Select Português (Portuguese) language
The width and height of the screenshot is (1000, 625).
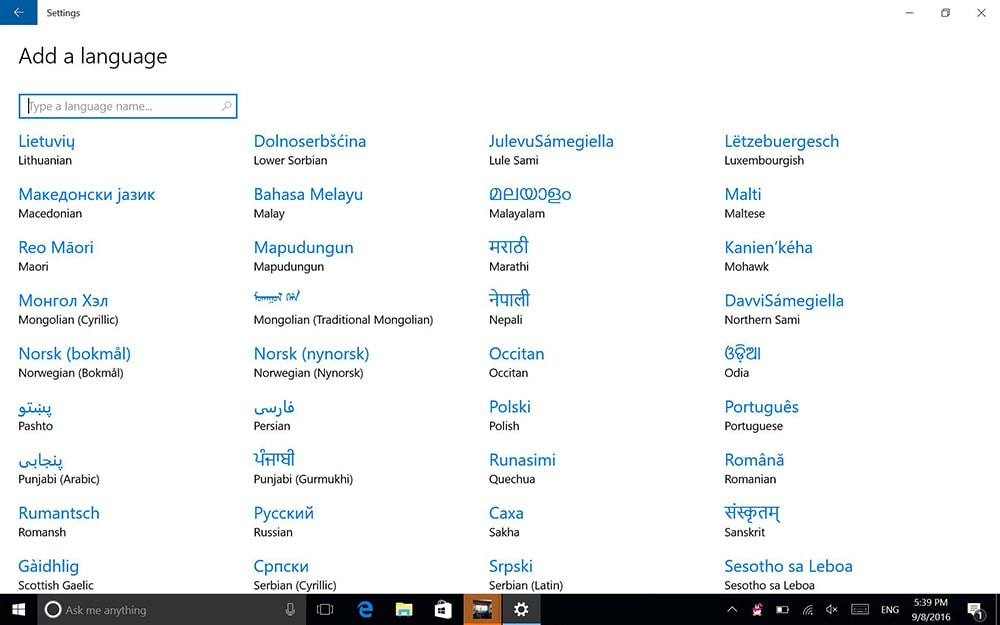761,415
